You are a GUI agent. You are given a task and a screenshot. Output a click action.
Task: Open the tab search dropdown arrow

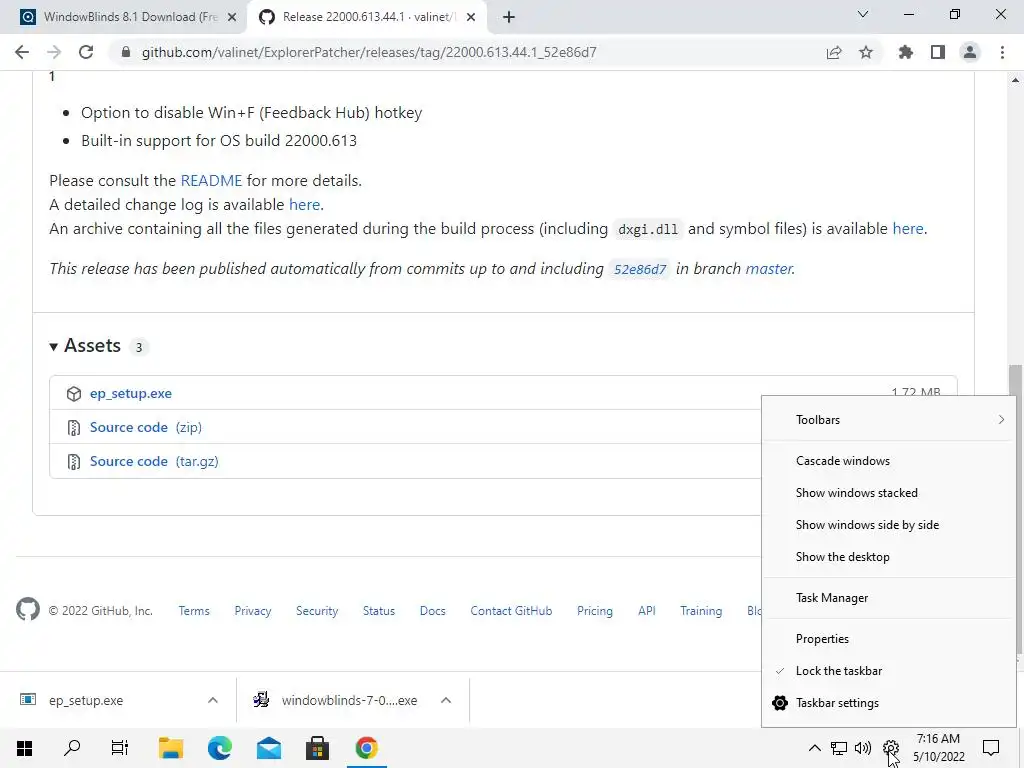pos(863,14)
